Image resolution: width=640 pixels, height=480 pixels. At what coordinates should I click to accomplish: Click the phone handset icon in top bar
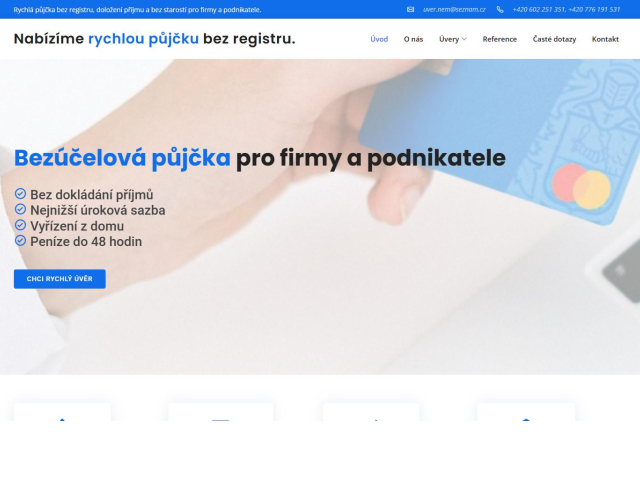click(x=500, y=9)
